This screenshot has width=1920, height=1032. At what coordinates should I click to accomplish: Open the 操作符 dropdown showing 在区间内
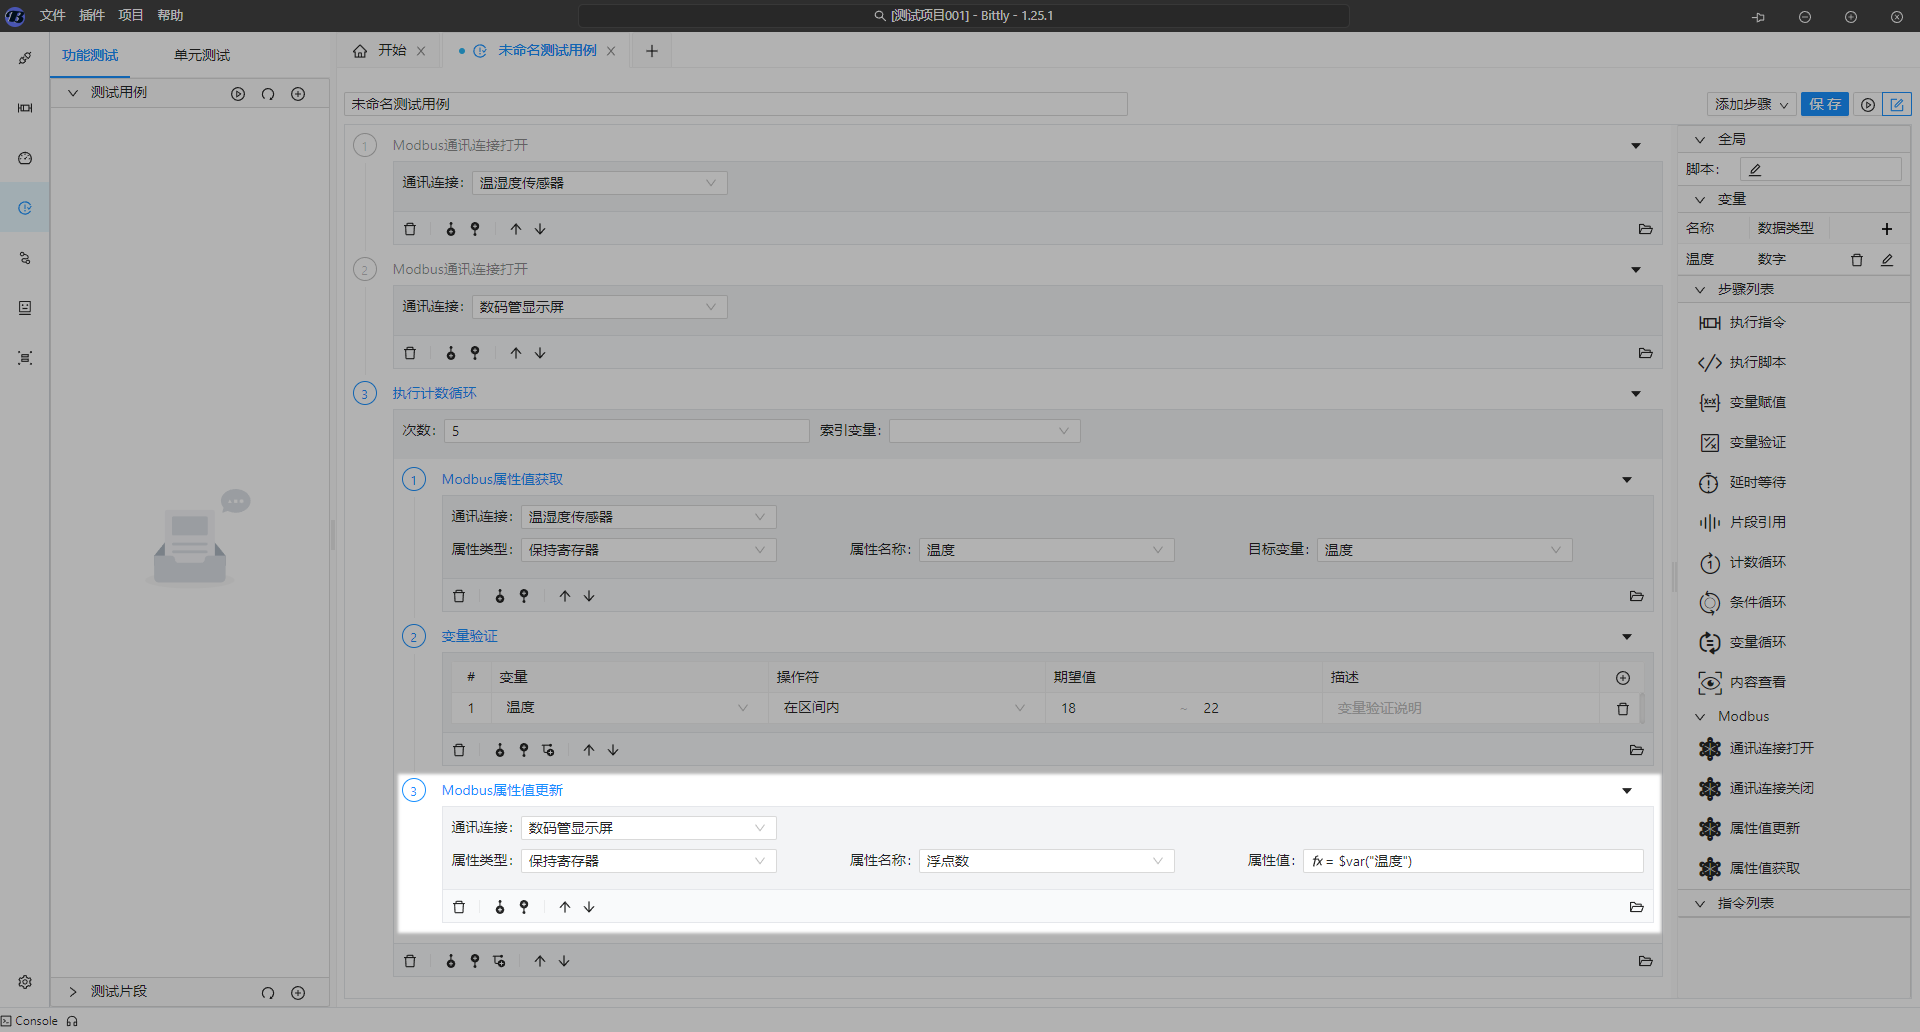tap(905, 708)
